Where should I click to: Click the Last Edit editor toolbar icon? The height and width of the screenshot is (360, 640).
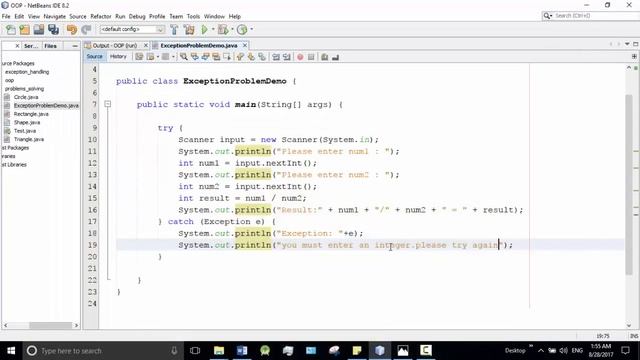(139, 57)
